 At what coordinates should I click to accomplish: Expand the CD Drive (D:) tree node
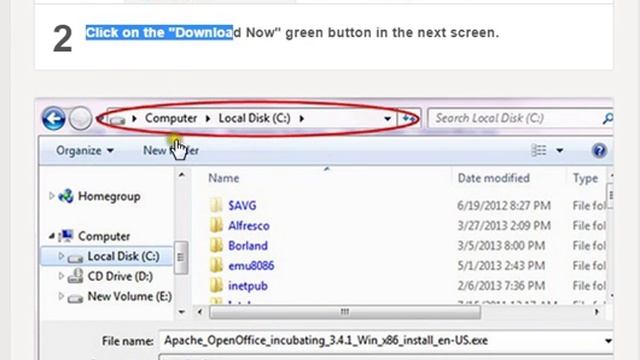pyautogui.click(x=61, y=276)
